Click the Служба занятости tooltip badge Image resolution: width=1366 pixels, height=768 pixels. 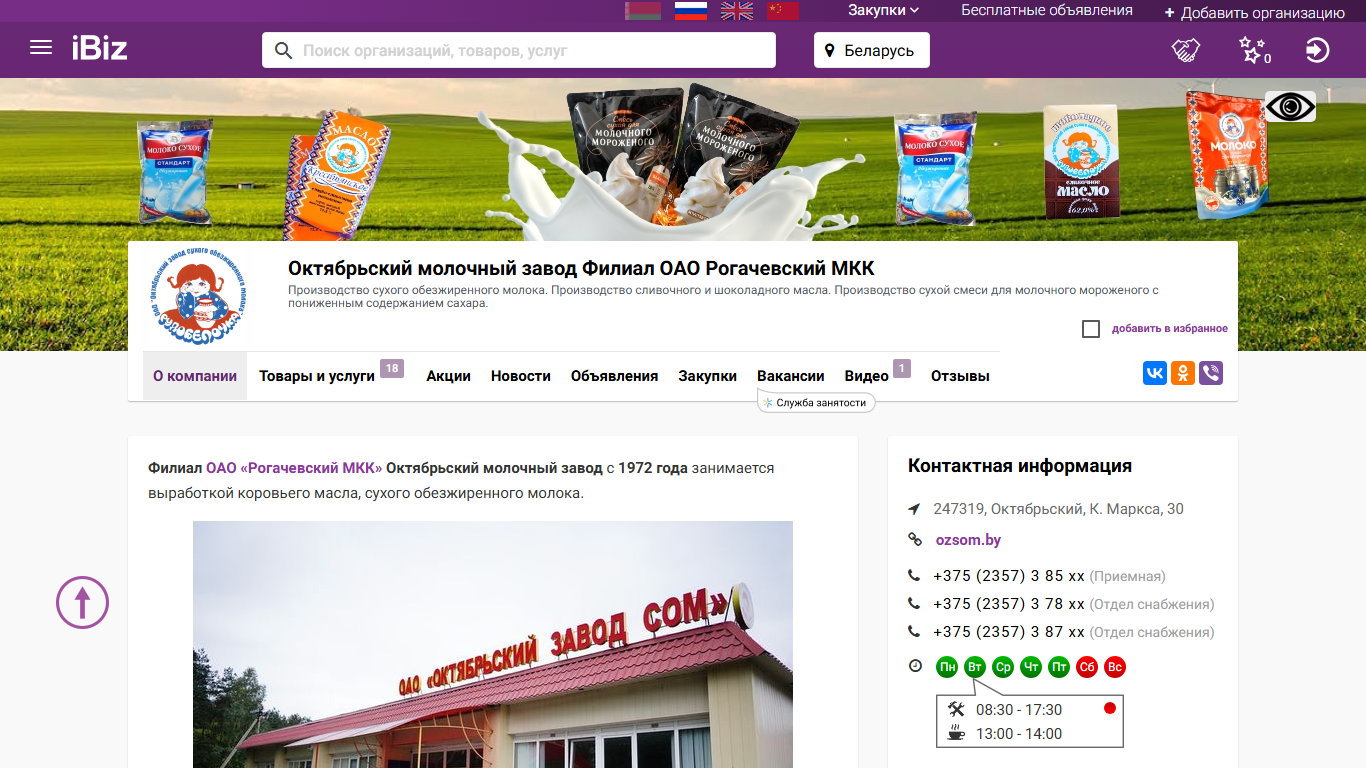point(817,402)
